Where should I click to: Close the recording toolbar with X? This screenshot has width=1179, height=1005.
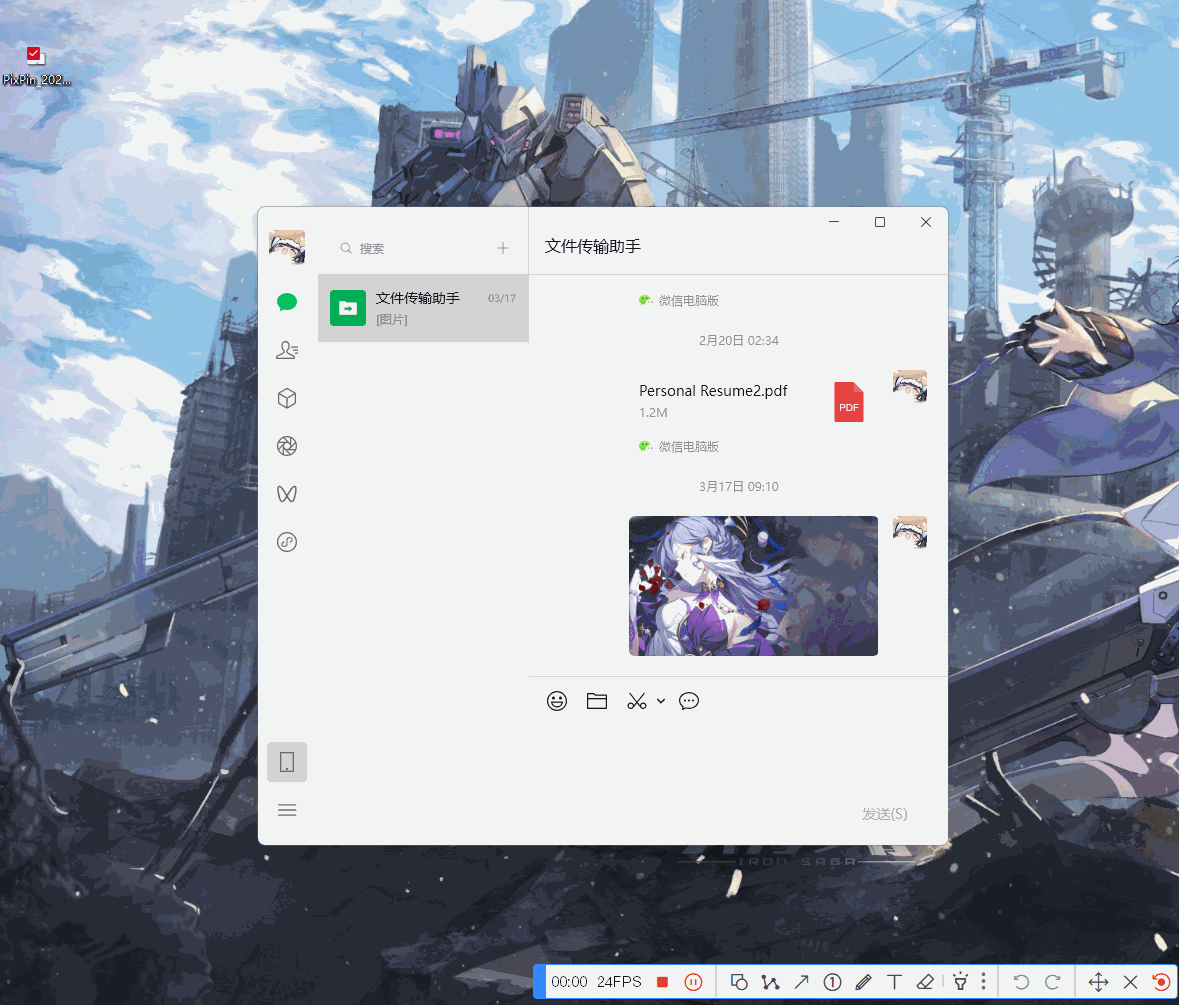coord(1130,982)
